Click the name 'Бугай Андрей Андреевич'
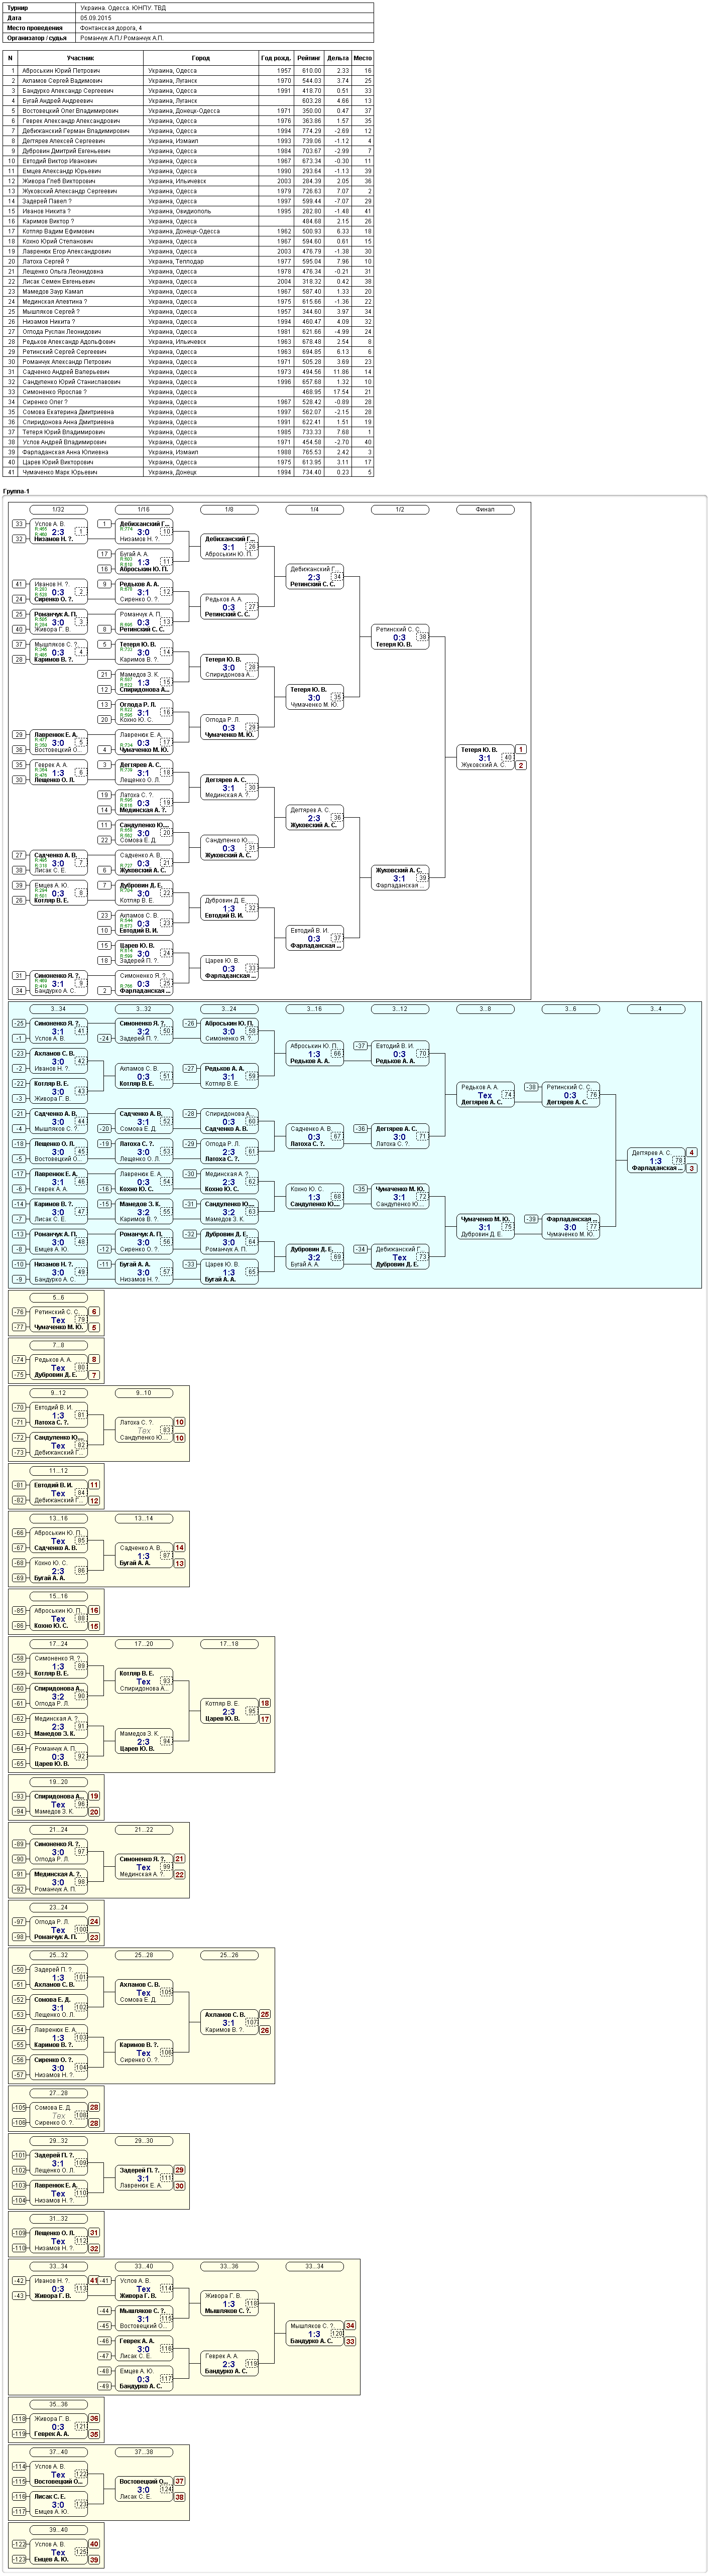 tap(57, 101)
